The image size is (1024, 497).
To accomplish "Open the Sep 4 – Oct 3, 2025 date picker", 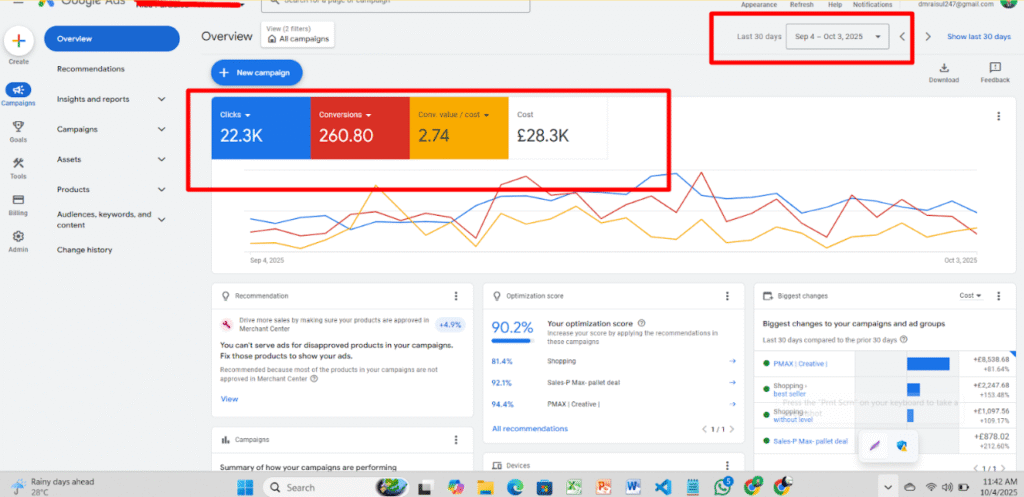I will pos(837,37).
